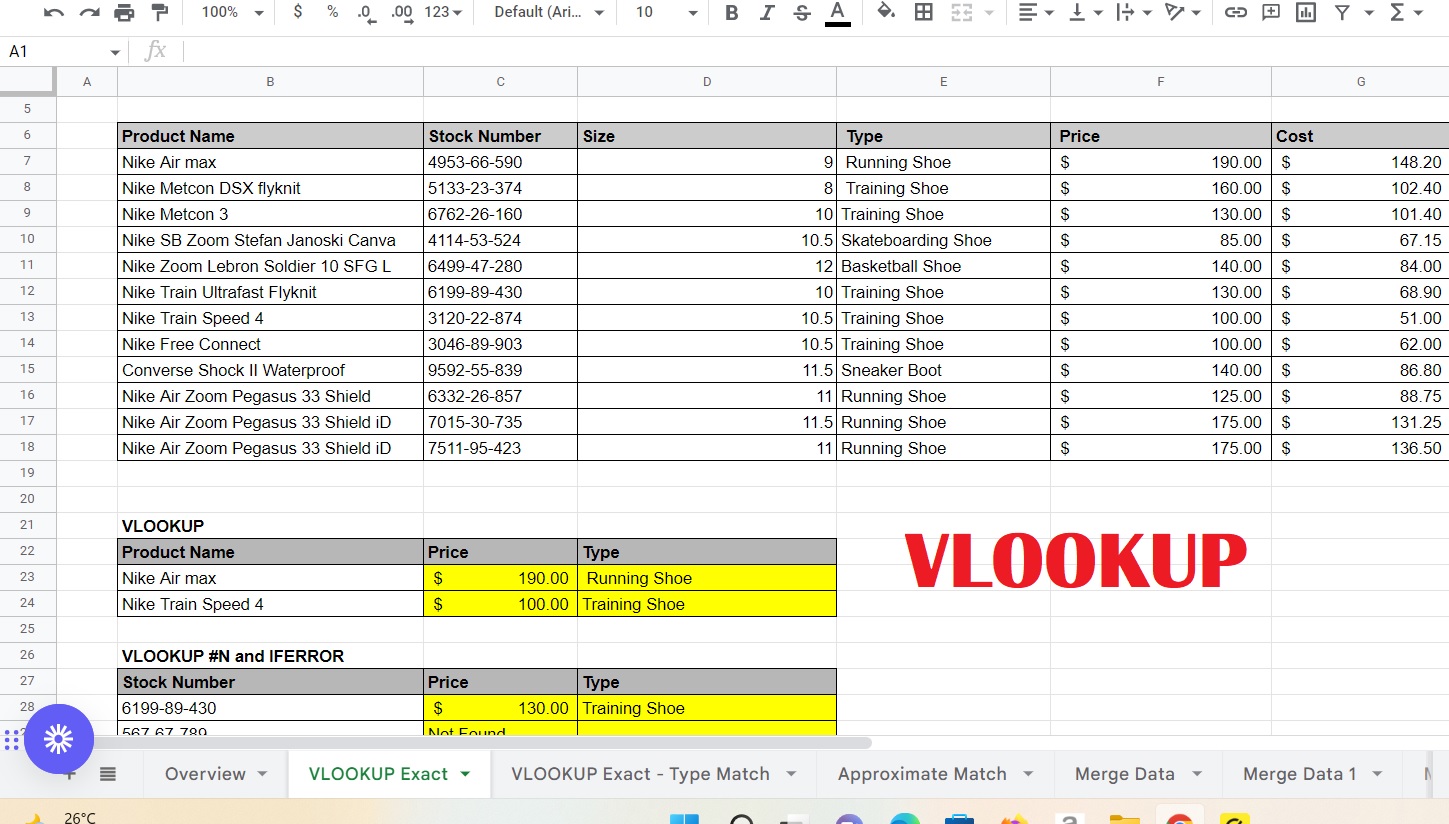Select the 'Sneaker Boot' cell
Image resolution: width=1449 pixels, height=824 pixels.
tap(943, 370)
